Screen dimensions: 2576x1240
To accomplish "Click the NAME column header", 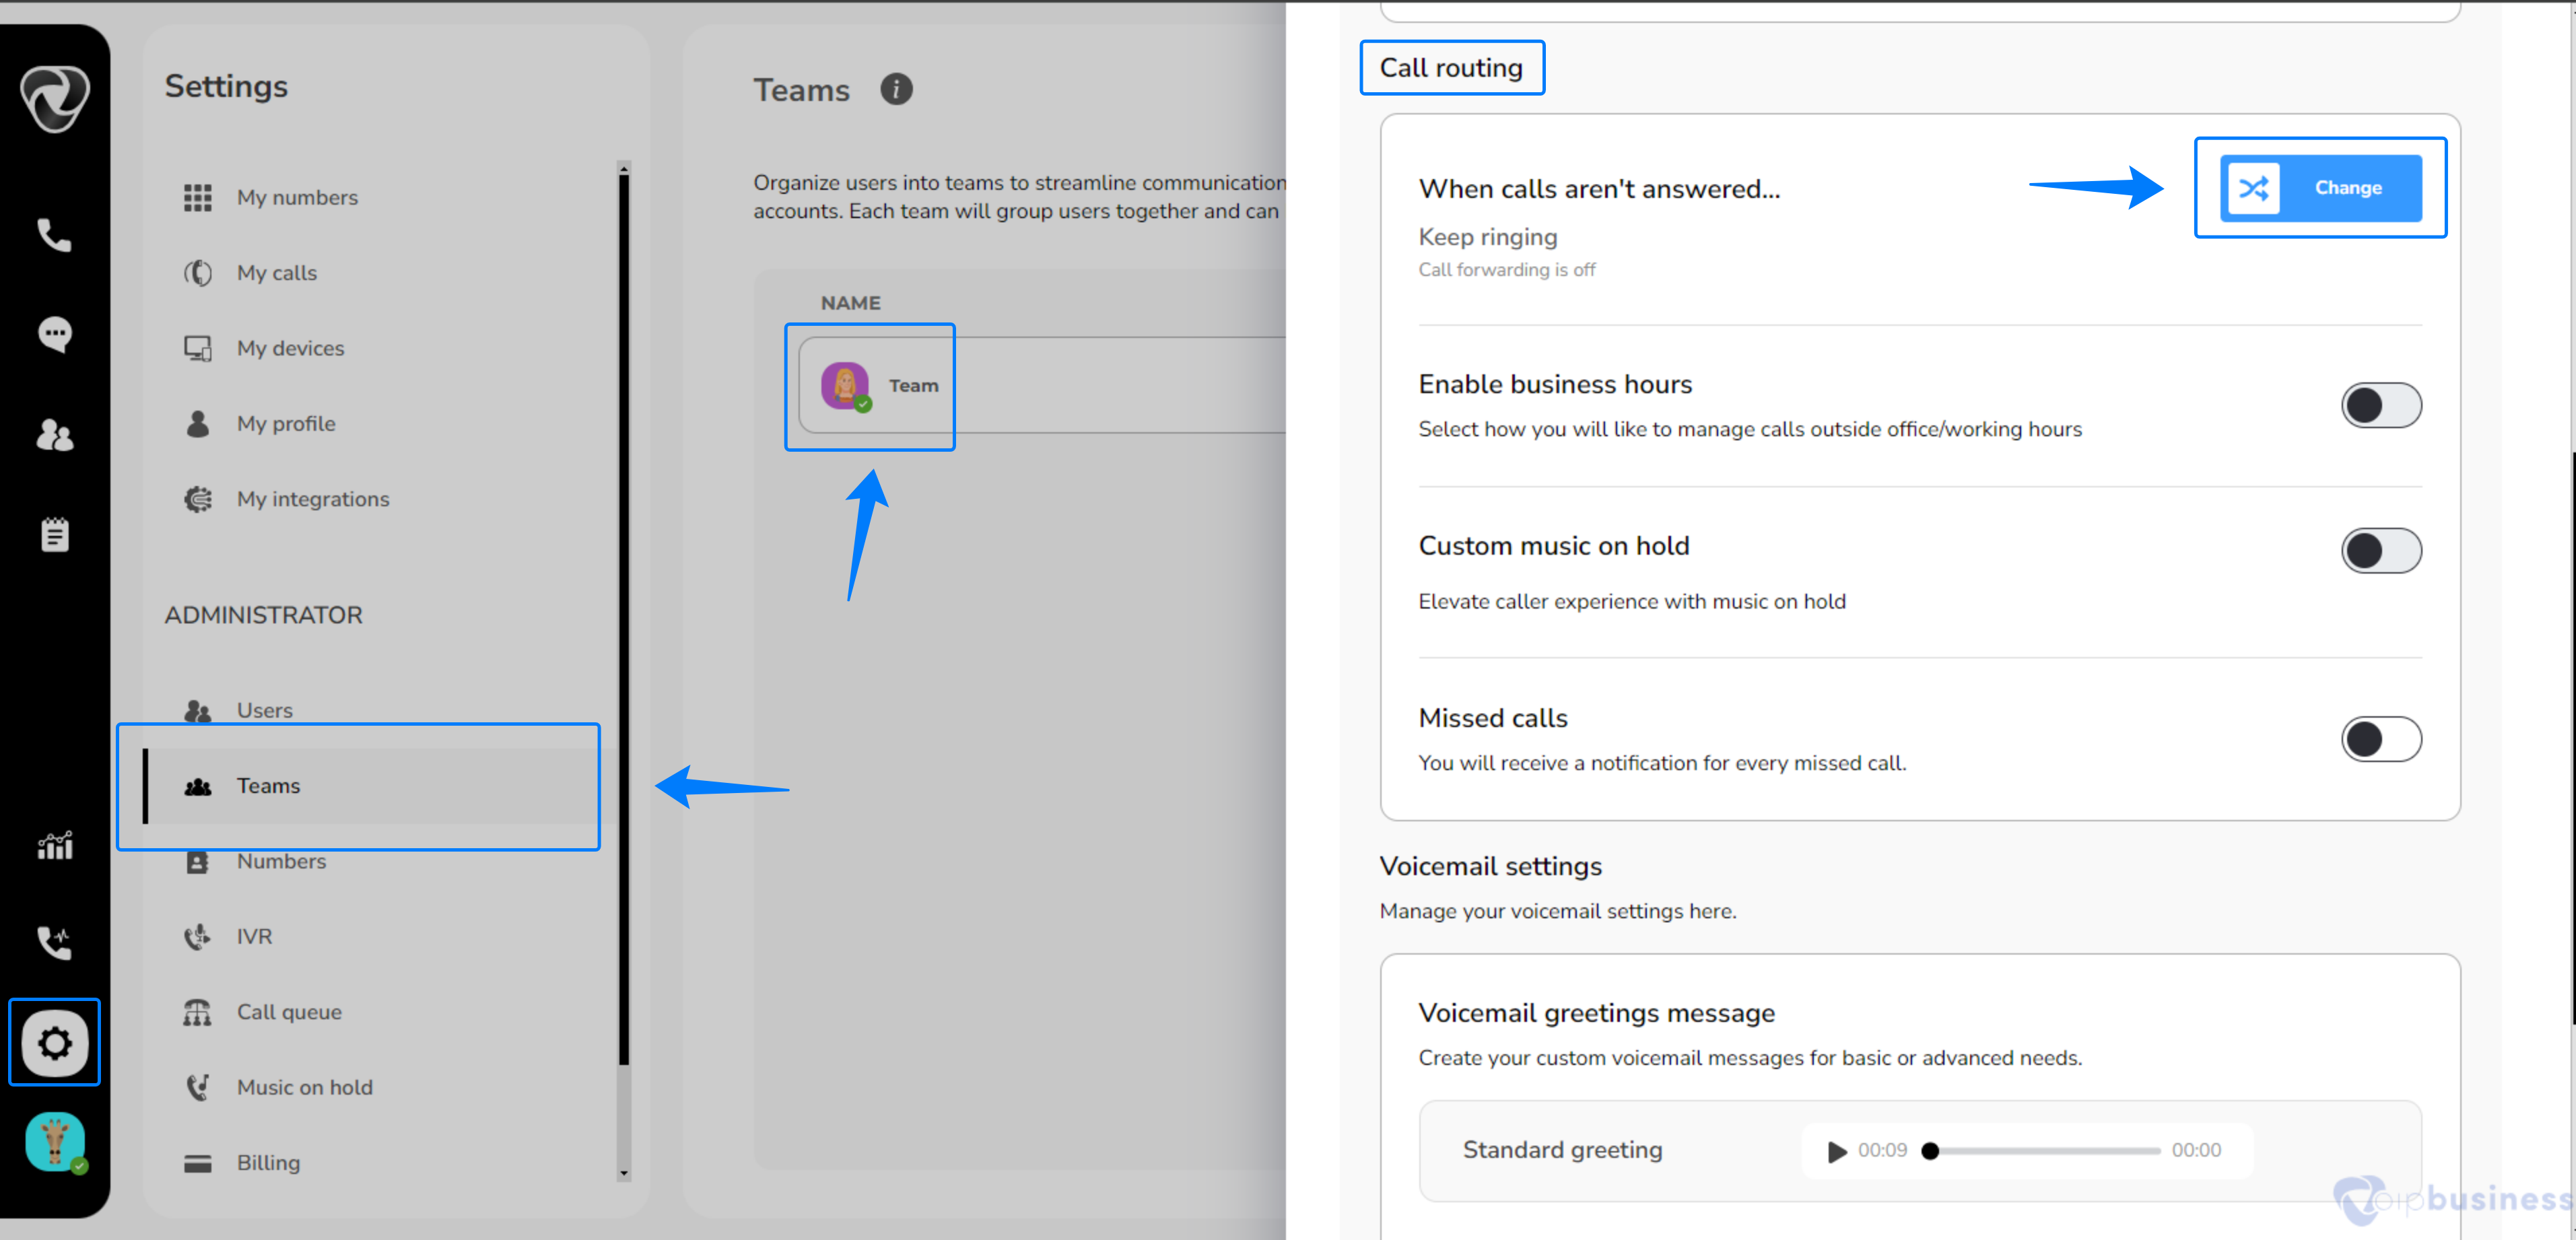I will tap(850, 303).
